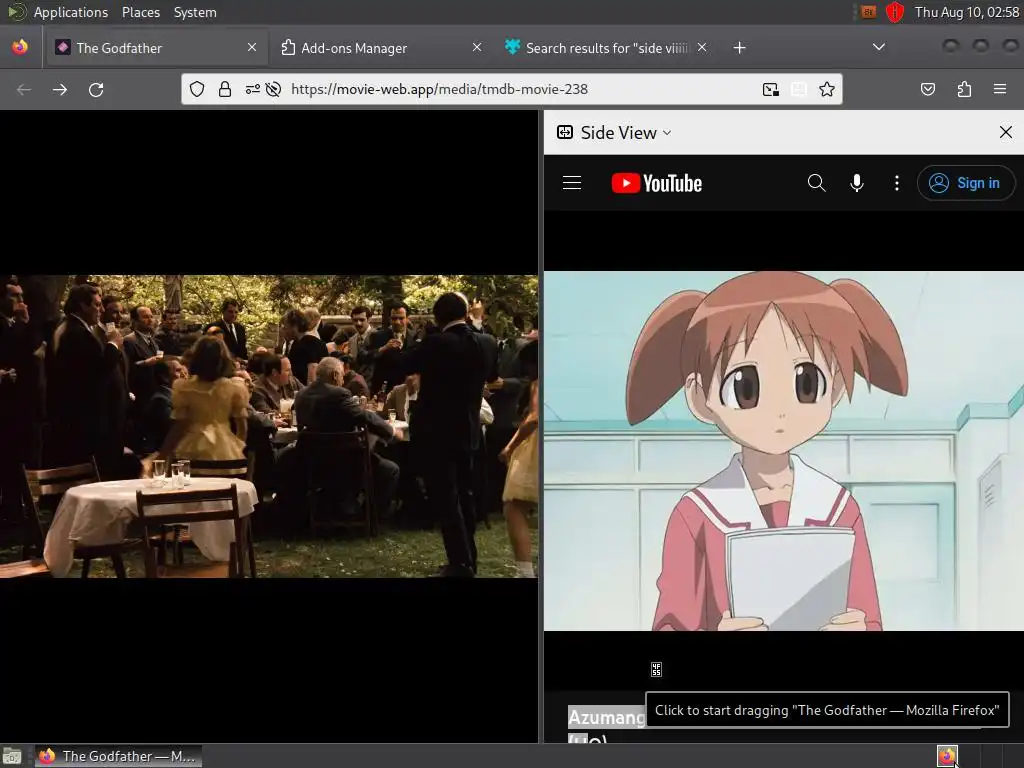Click The Godfather movie video area
Image resolution: width=1024 pixels, height=768 pixels.
(269, 426)
